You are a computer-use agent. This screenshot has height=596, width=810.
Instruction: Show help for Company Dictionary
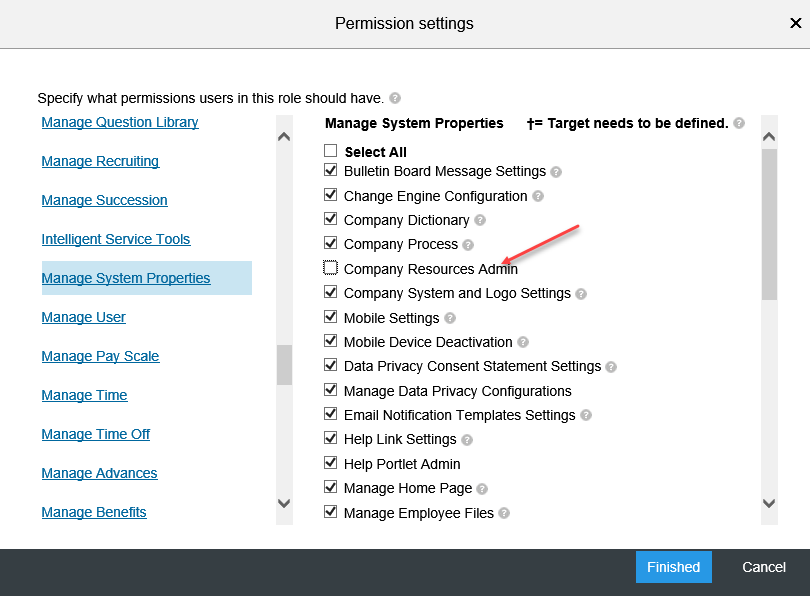tap(480, 221)
